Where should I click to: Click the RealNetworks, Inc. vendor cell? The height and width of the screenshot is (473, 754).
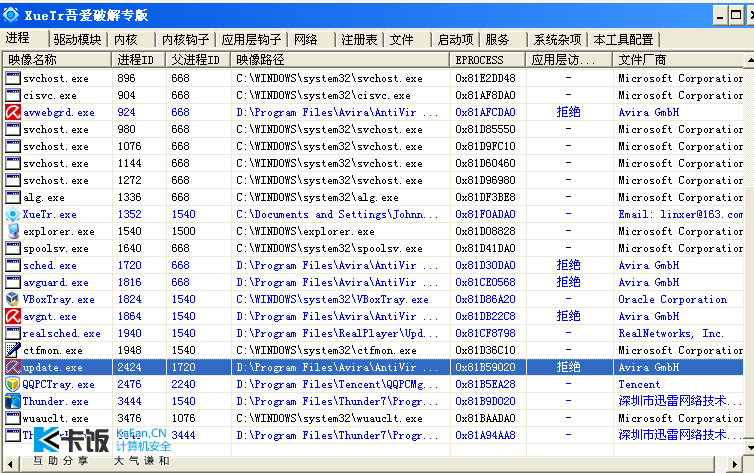(671, 334)
